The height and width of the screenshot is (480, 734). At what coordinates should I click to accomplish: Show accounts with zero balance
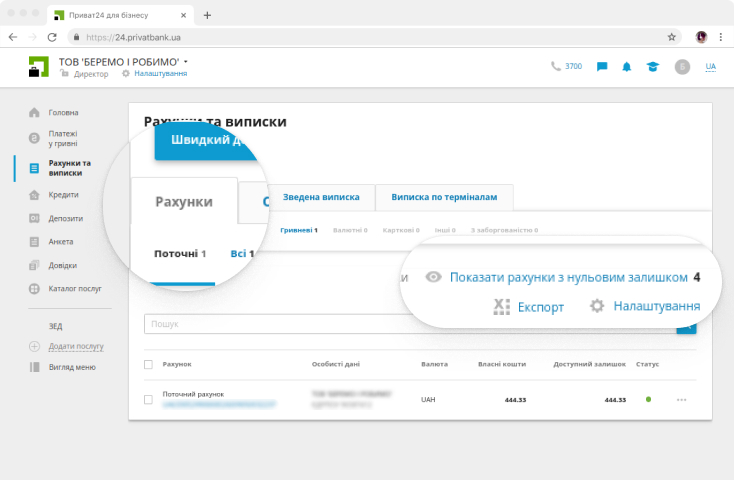click(568, 277)
